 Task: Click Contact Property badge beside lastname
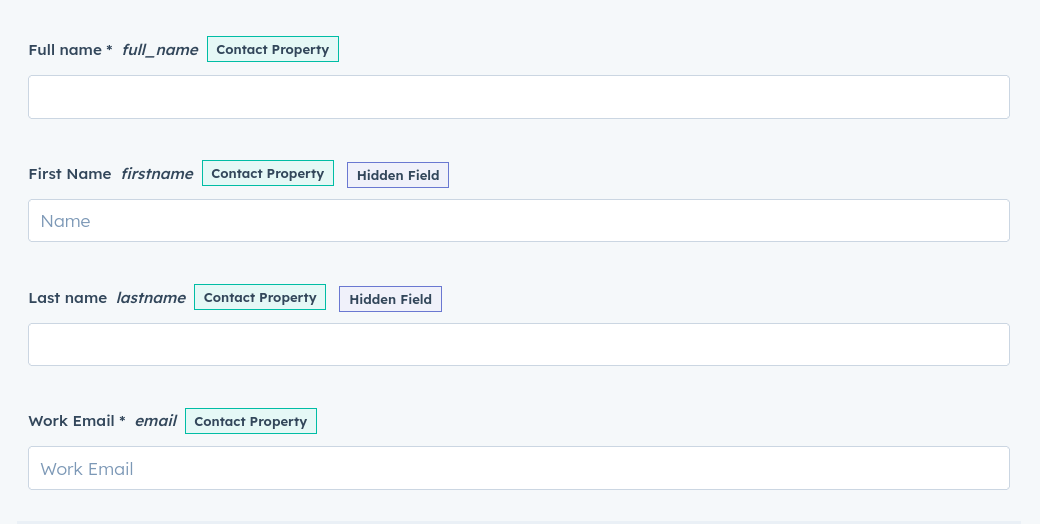(x=260, y=297)
